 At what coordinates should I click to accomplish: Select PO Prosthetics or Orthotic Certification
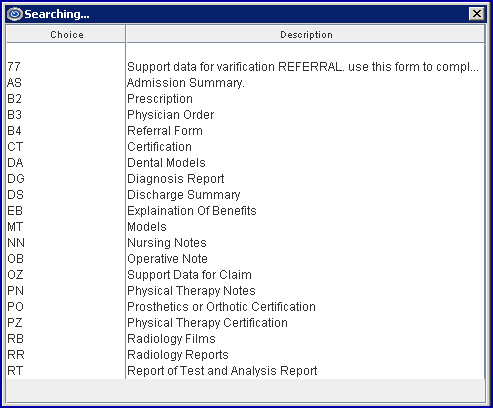click(x=246, y=307)
